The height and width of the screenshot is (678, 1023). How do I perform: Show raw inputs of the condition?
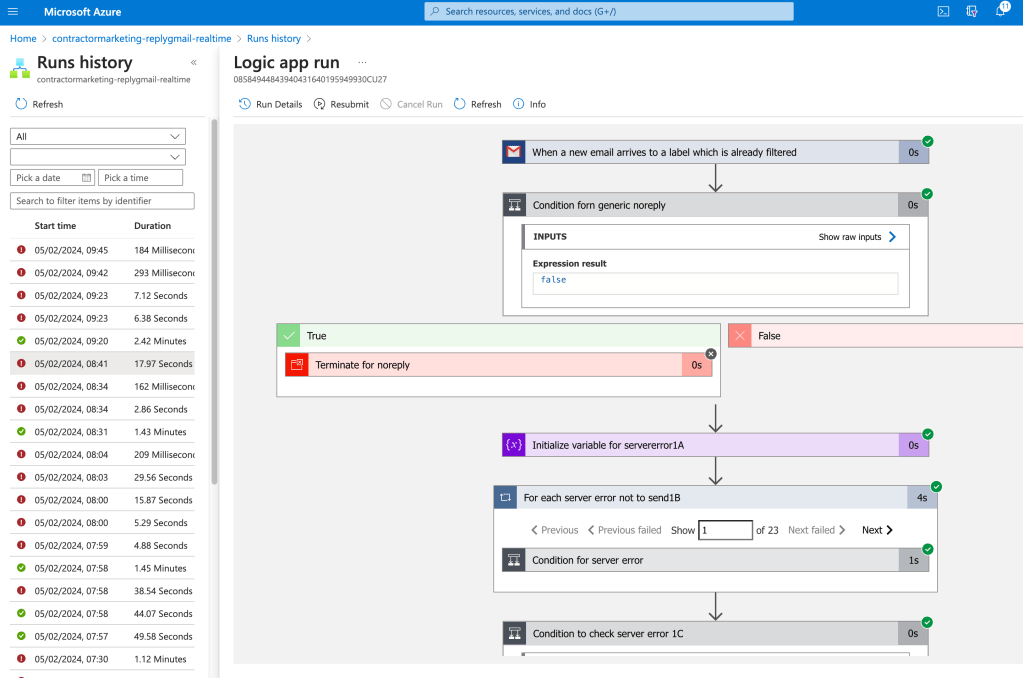[x=857, y=237]
